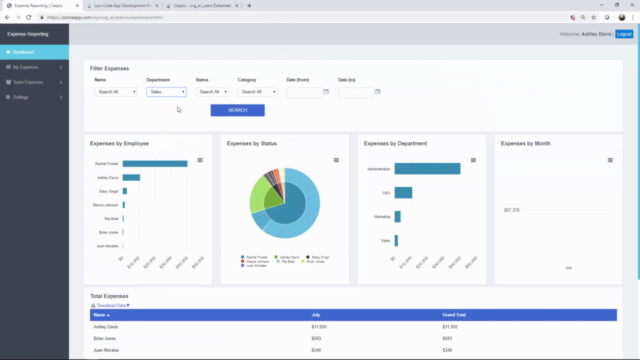Select Team Expenses in the sidebar

(x=34, y=82)
